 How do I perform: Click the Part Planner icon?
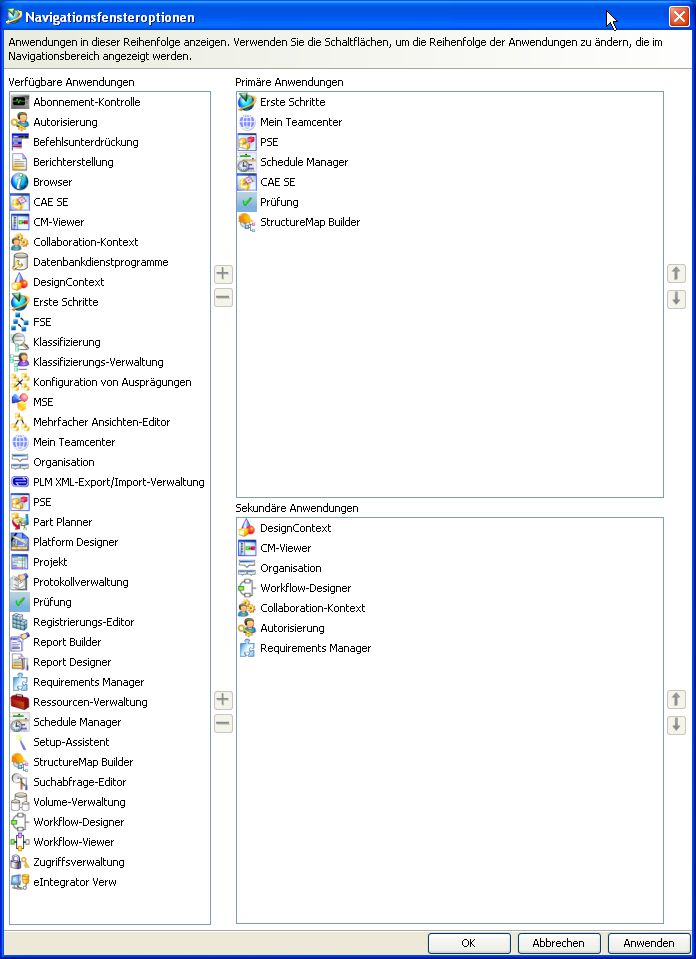pos(20,522)
